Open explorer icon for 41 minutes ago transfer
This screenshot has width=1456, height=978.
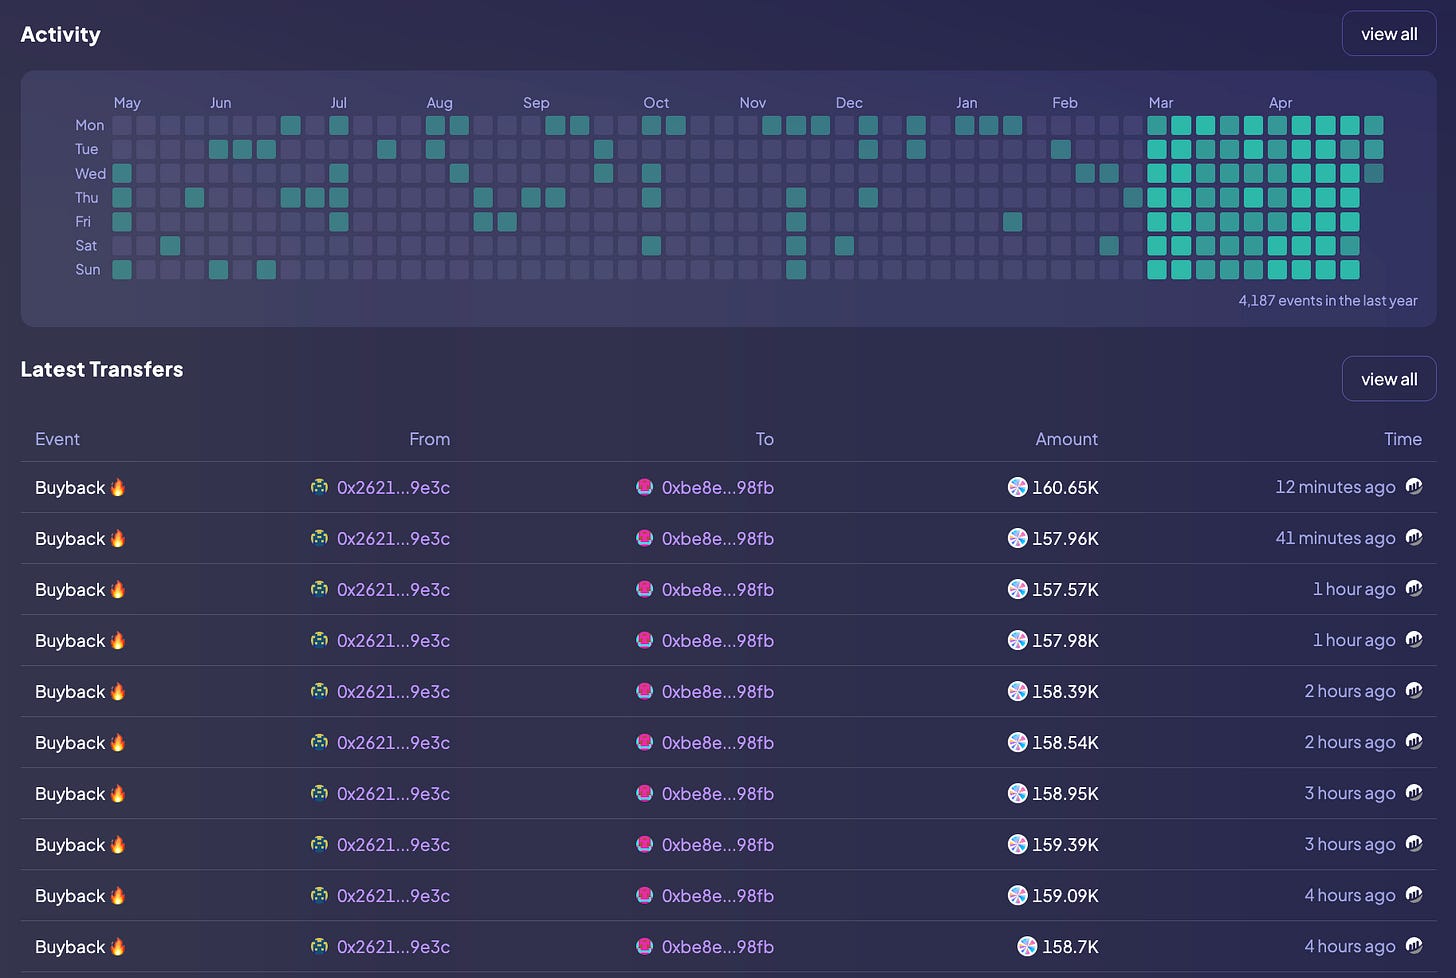(x=1414, y=537)
